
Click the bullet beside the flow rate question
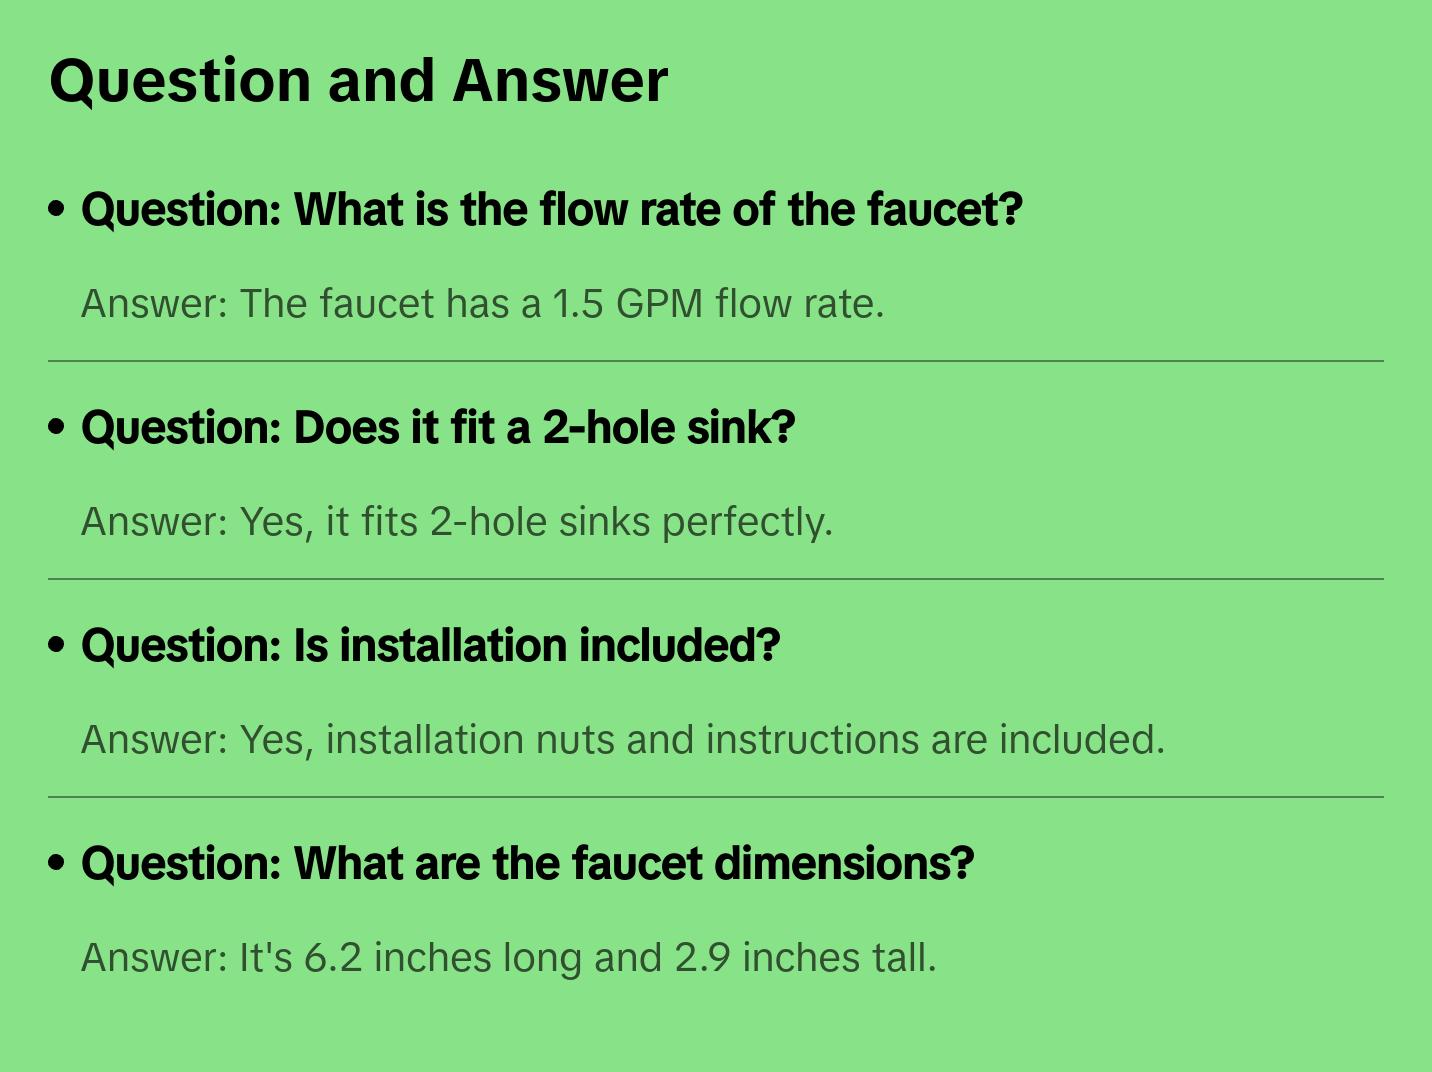pos(57,209)
